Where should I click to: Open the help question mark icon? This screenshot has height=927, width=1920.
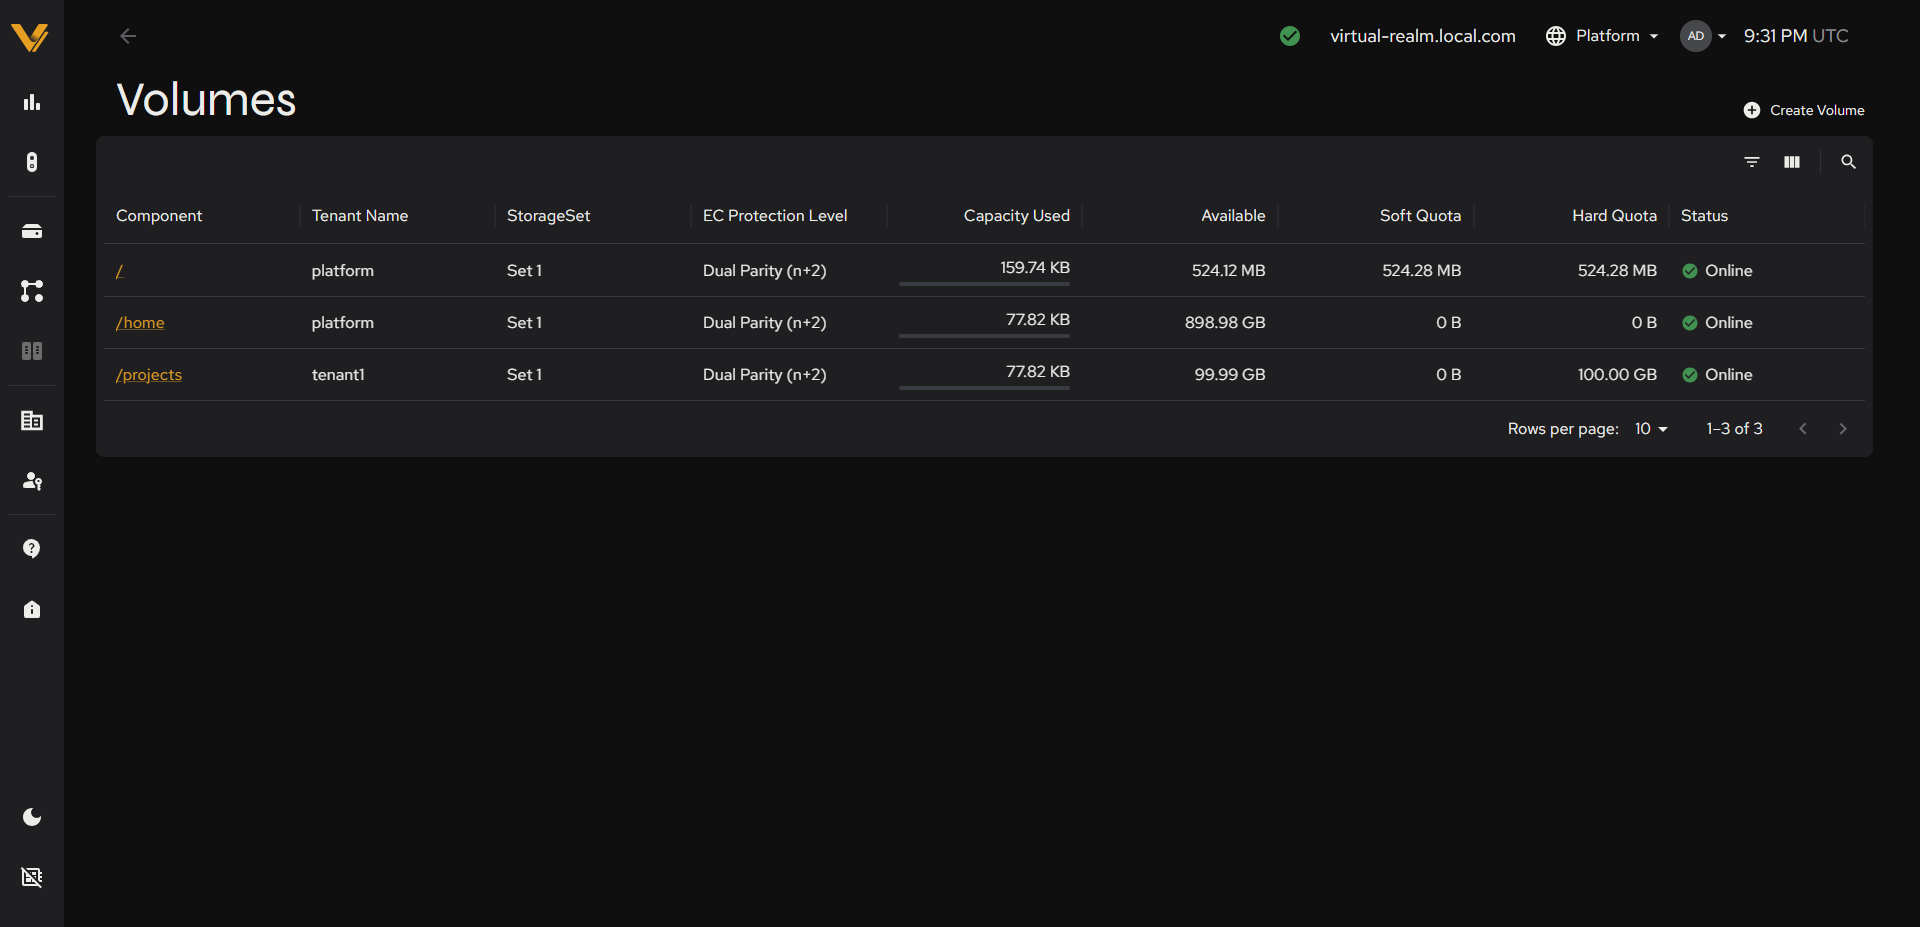coord(32,549)
